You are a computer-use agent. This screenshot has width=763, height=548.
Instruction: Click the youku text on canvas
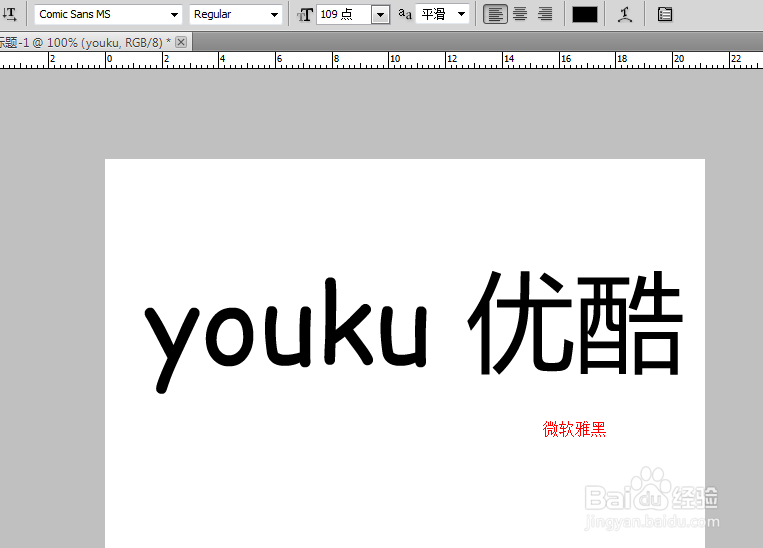pyautogui.click(x=286, y=335)
